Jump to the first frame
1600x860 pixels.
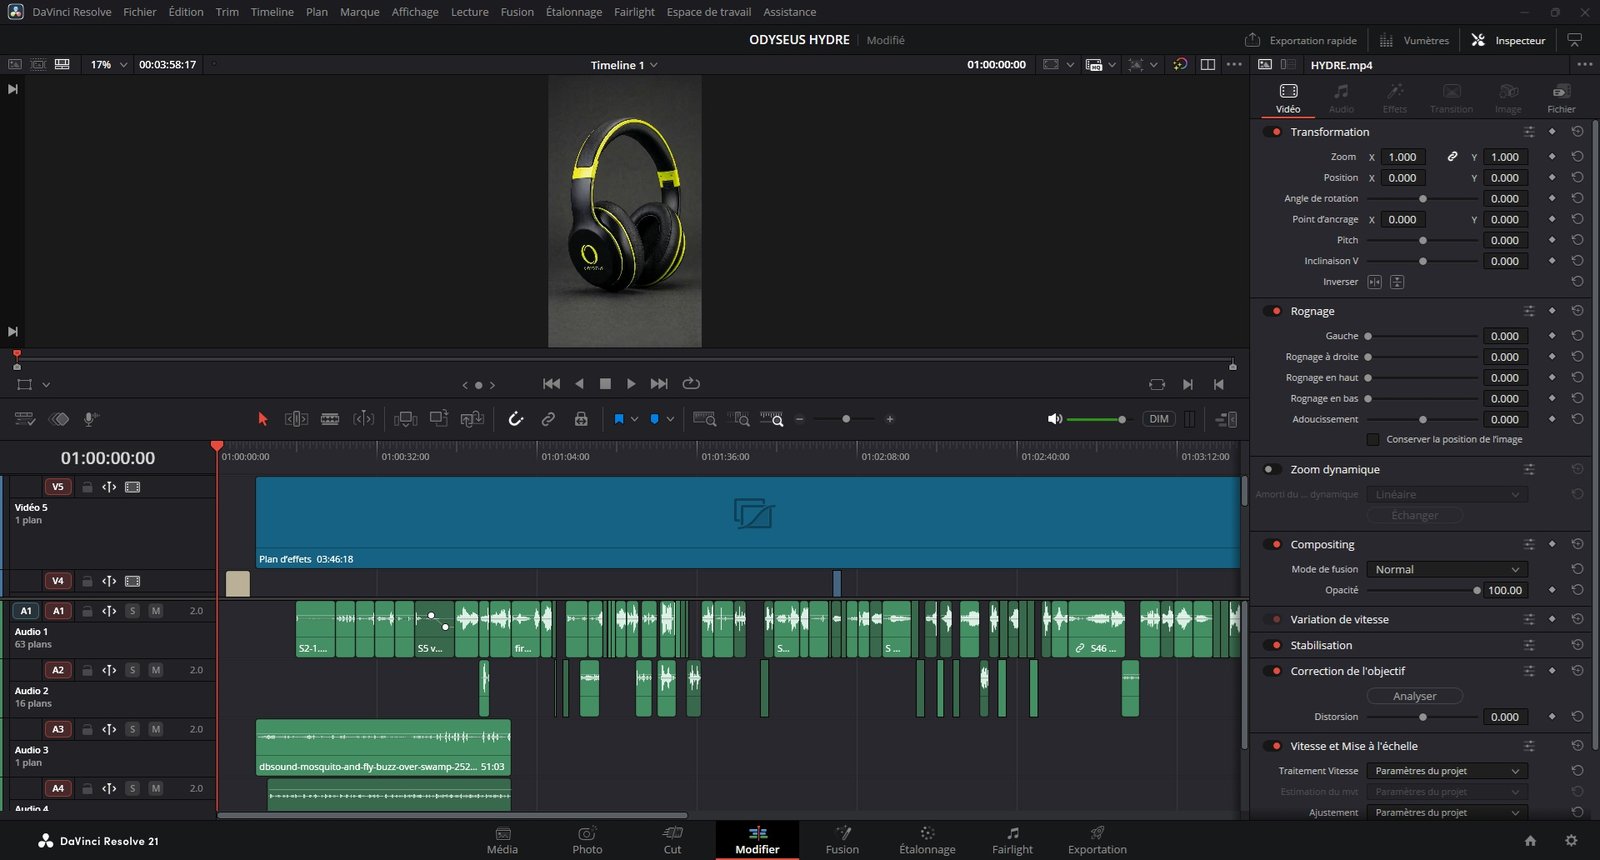tap(551, 384)
